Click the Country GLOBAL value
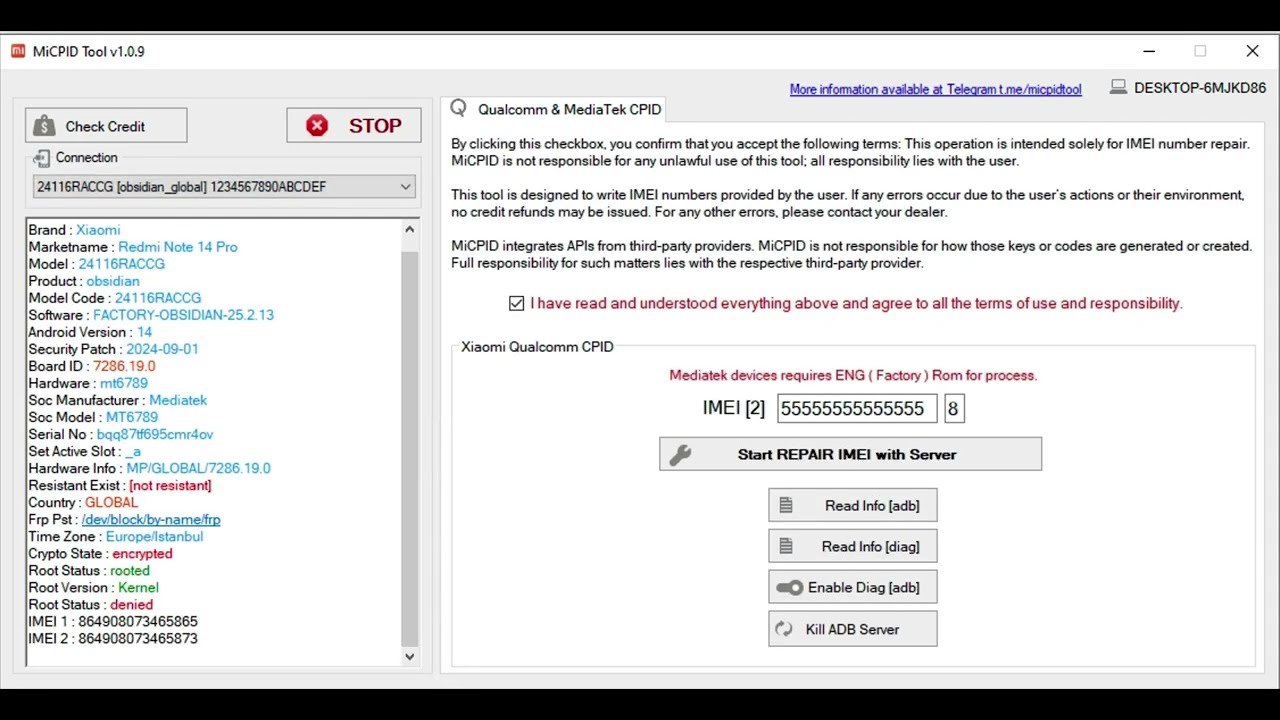The image size is (1280, 720). tap(111, 503)
